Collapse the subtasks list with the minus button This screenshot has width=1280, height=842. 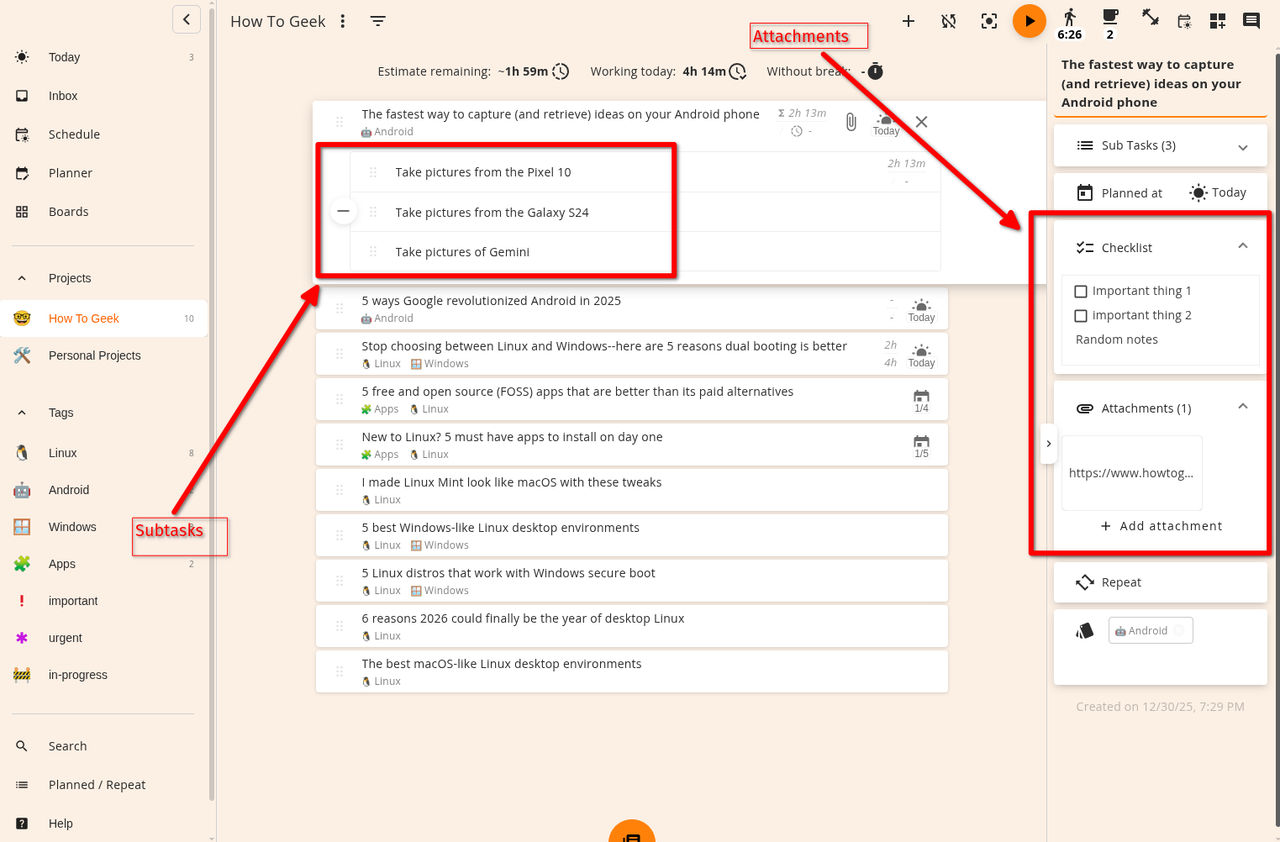point(343,211)
